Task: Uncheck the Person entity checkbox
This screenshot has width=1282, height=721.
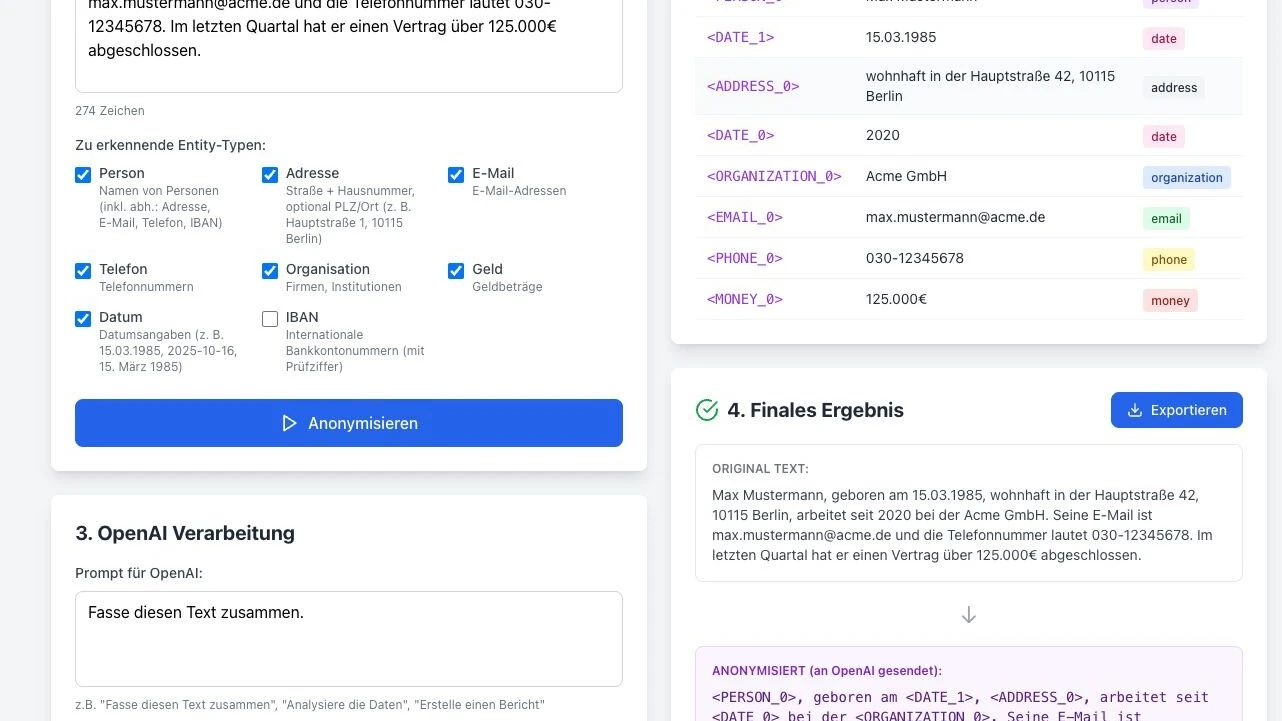Action: click(x=83, y=175)
